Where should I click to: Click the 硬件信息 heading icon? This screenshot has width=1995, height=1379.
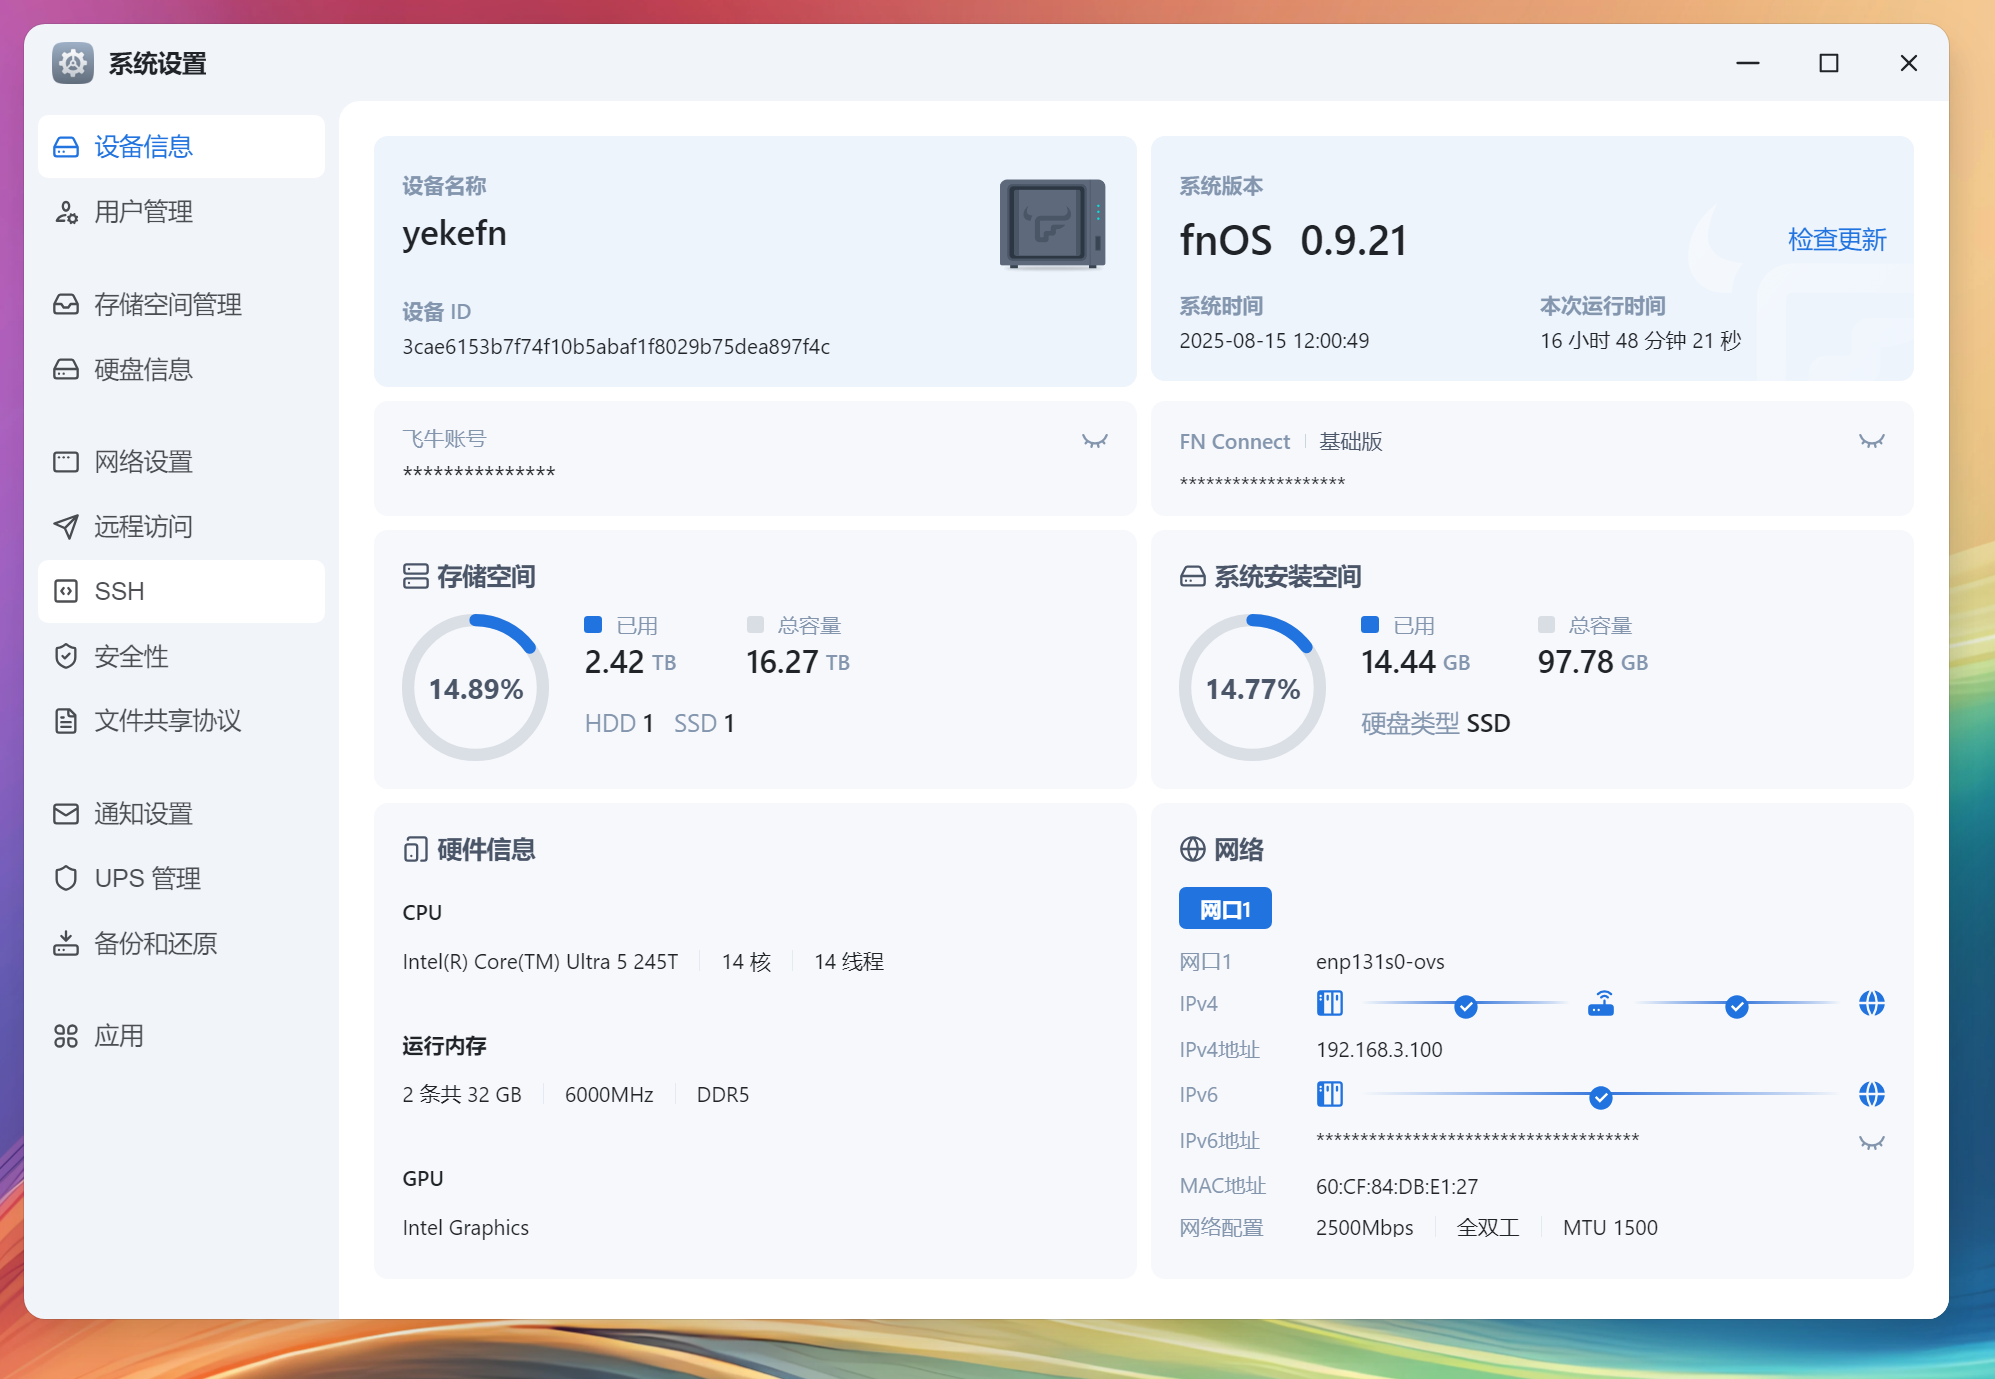pyautogui.click(x=416, y=850)
